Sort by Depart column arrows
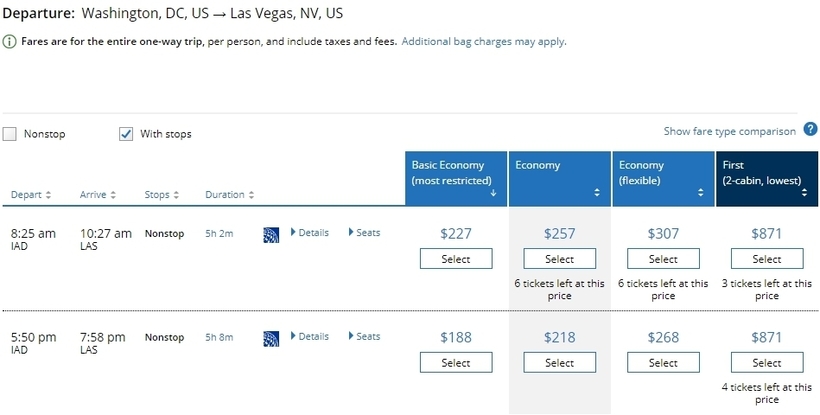Image resolution: width=820 pixels, height=415 pixels. coord(49,195)
